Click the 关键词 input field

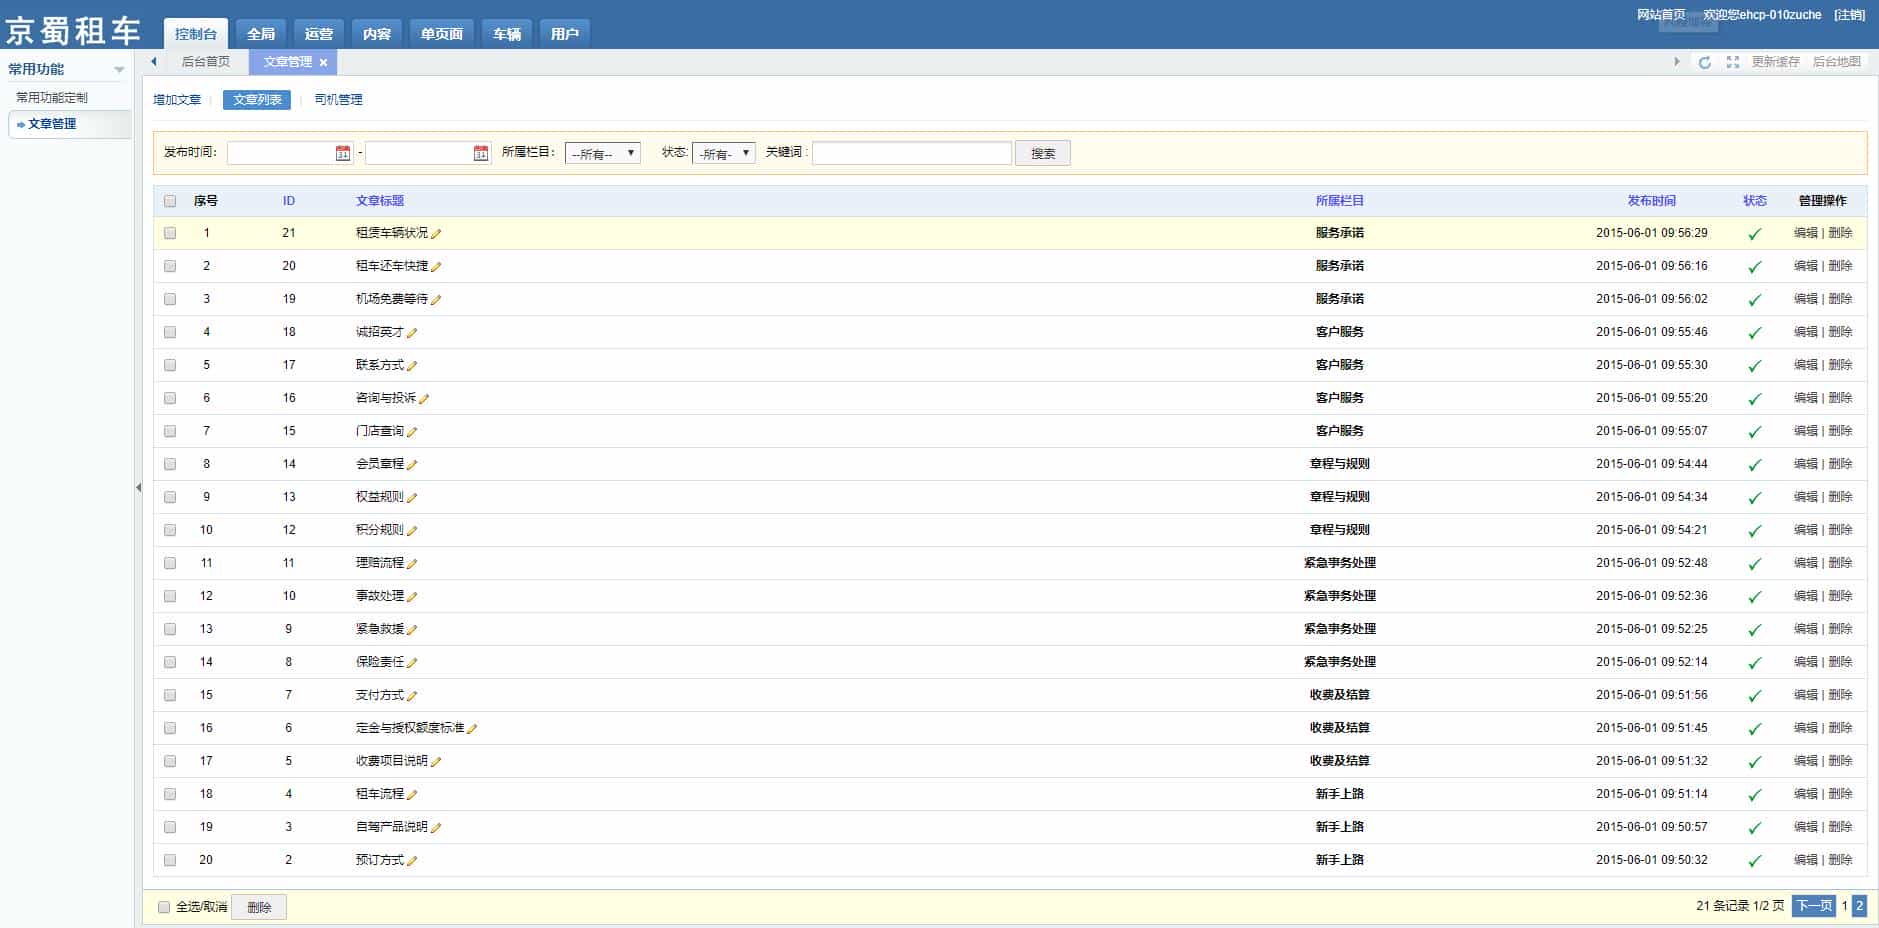[911, 153]
